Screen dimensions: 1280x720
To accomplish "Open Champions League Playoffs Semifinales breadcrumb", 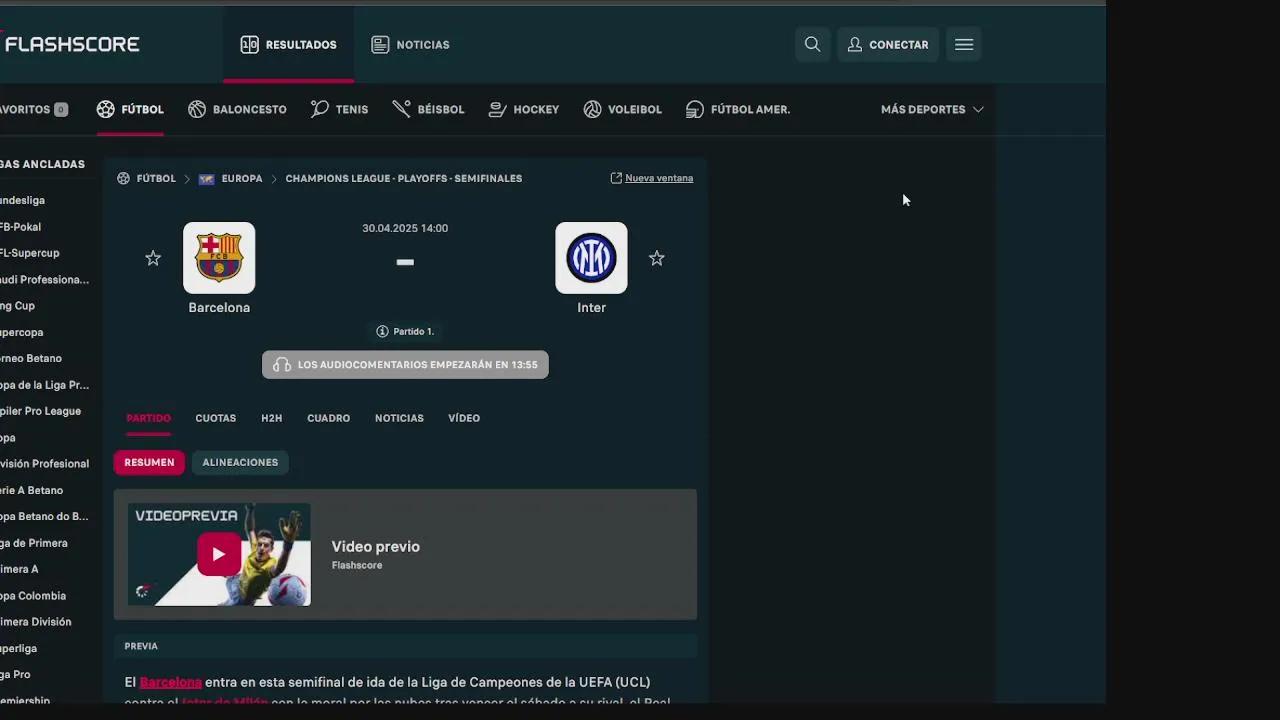I will click(x=404, y=178).
